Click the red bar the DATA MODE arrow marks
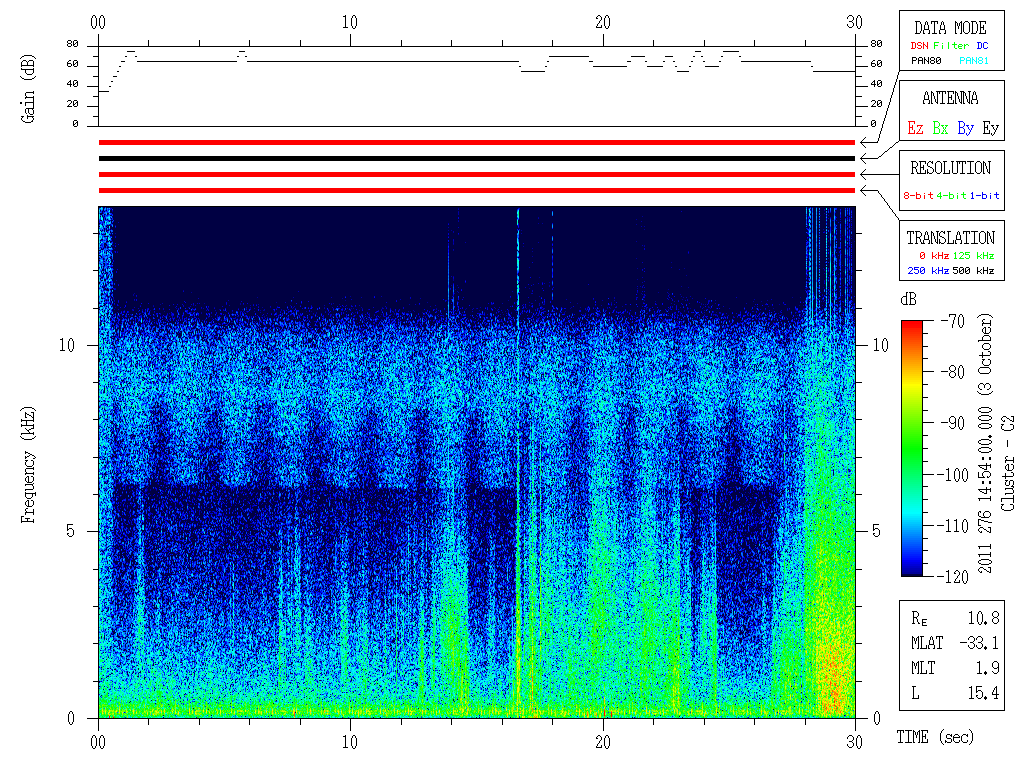This screenshot has height=768, width=1024. click(x=477, y=142)
